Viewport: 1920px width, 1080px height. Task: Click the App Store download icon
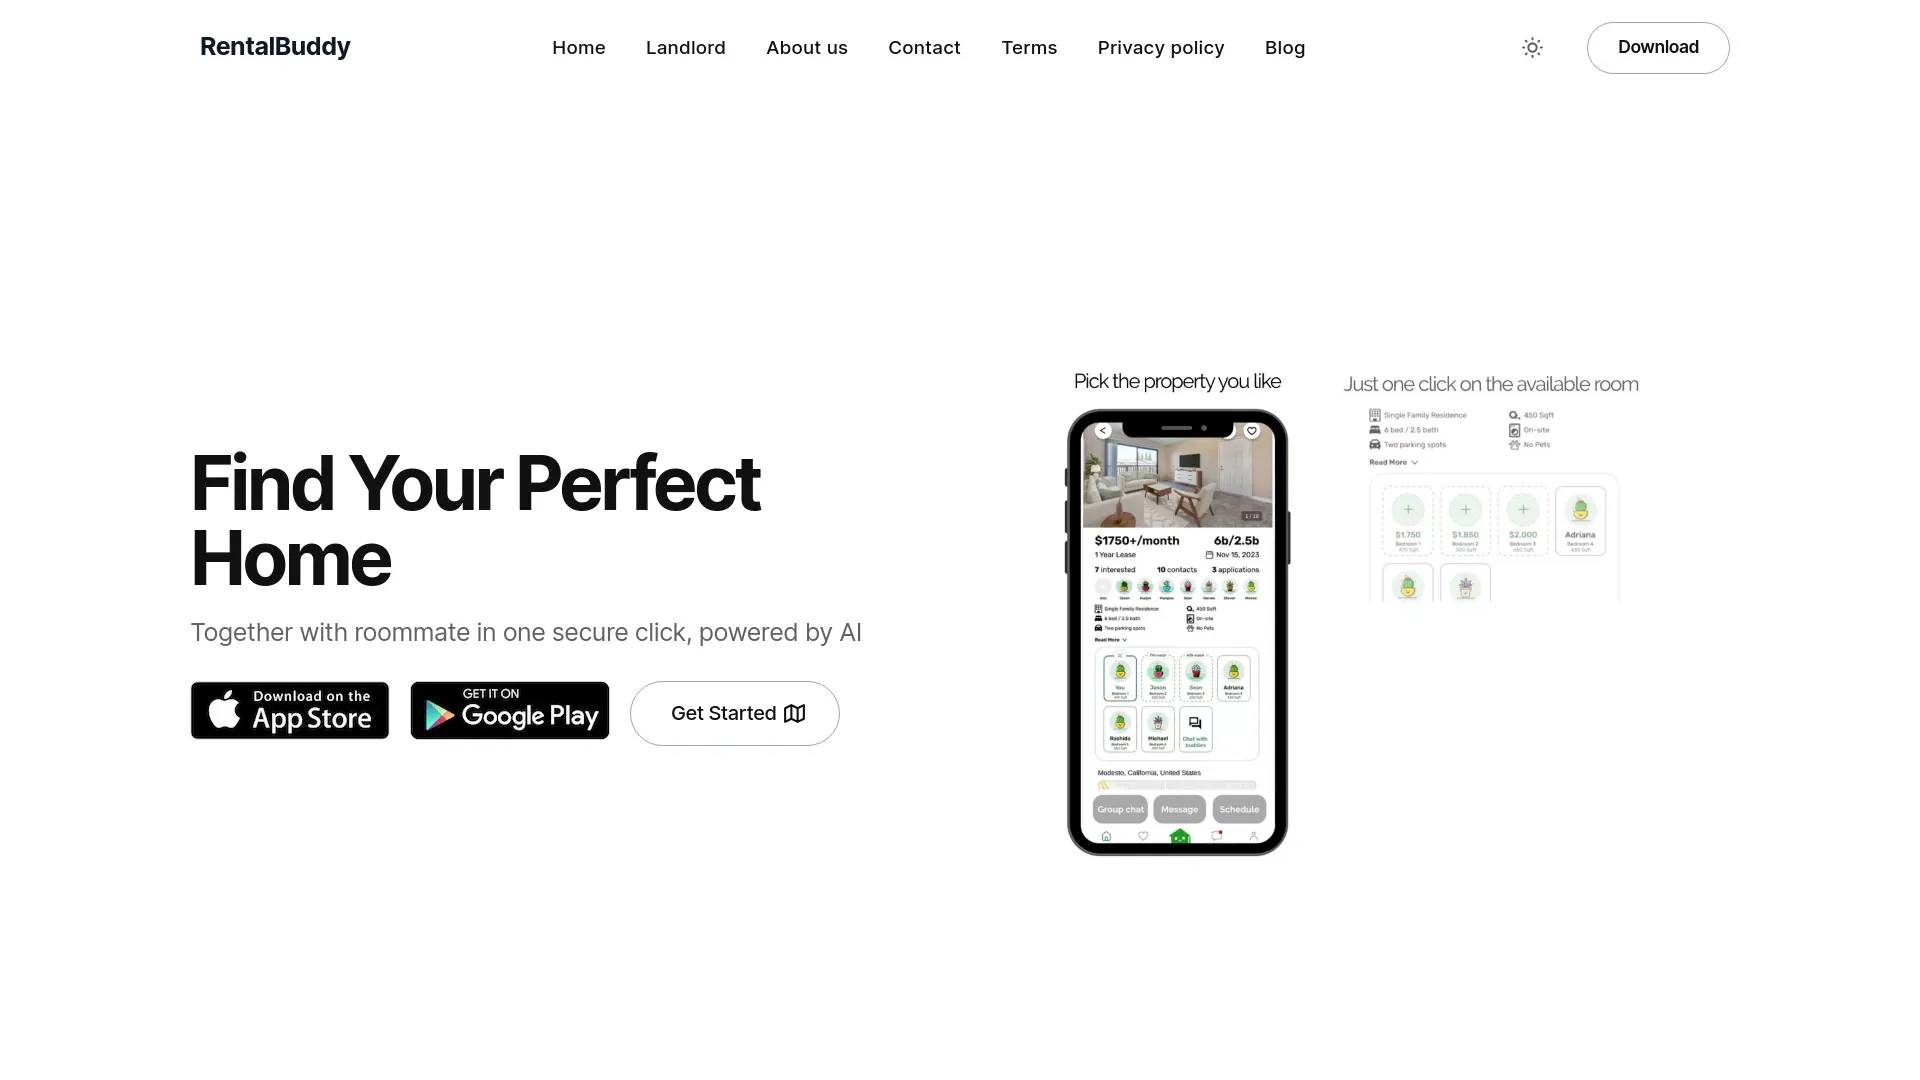click(290, 709)
